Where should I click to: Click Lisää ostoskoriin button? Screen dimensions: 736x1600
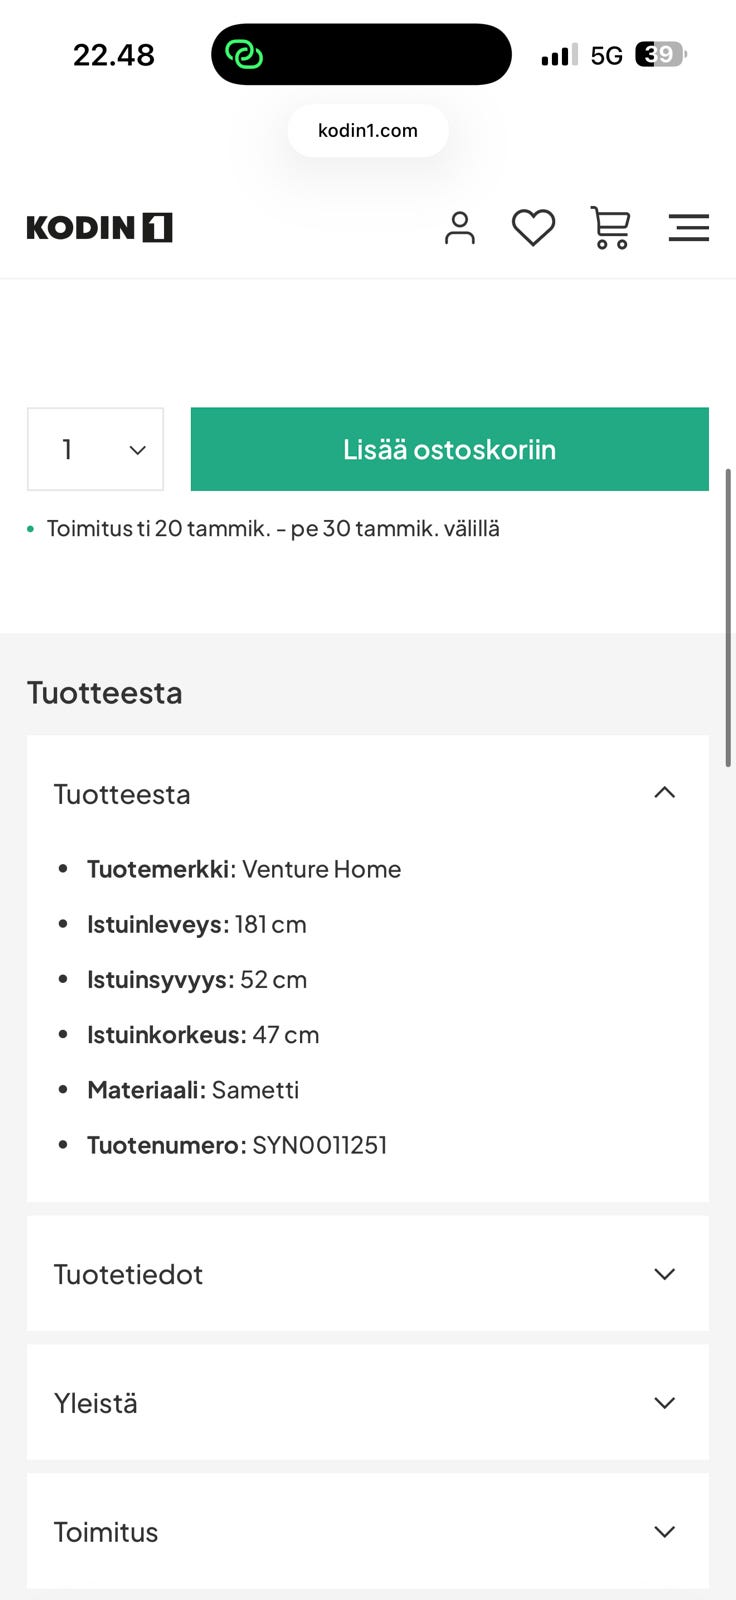449,449
